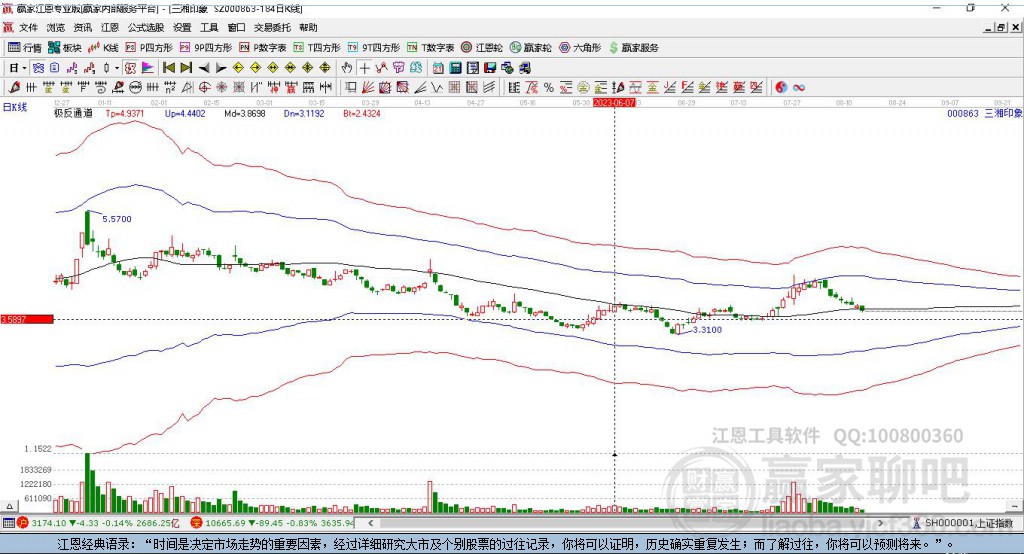Click the colorful flag chart icon
The height and width of the screenshot is (554, 1024).
(x=148, y=68)
